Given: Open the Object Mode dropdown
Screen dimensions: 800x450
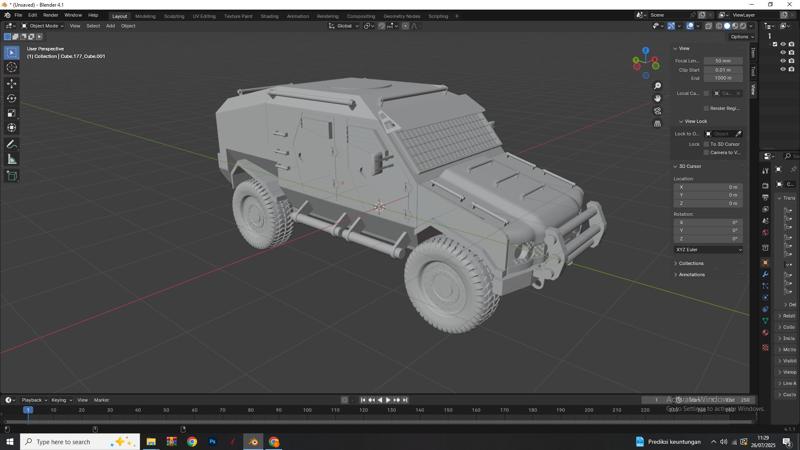Looking at the screenshot, I should tap(42, 26).
